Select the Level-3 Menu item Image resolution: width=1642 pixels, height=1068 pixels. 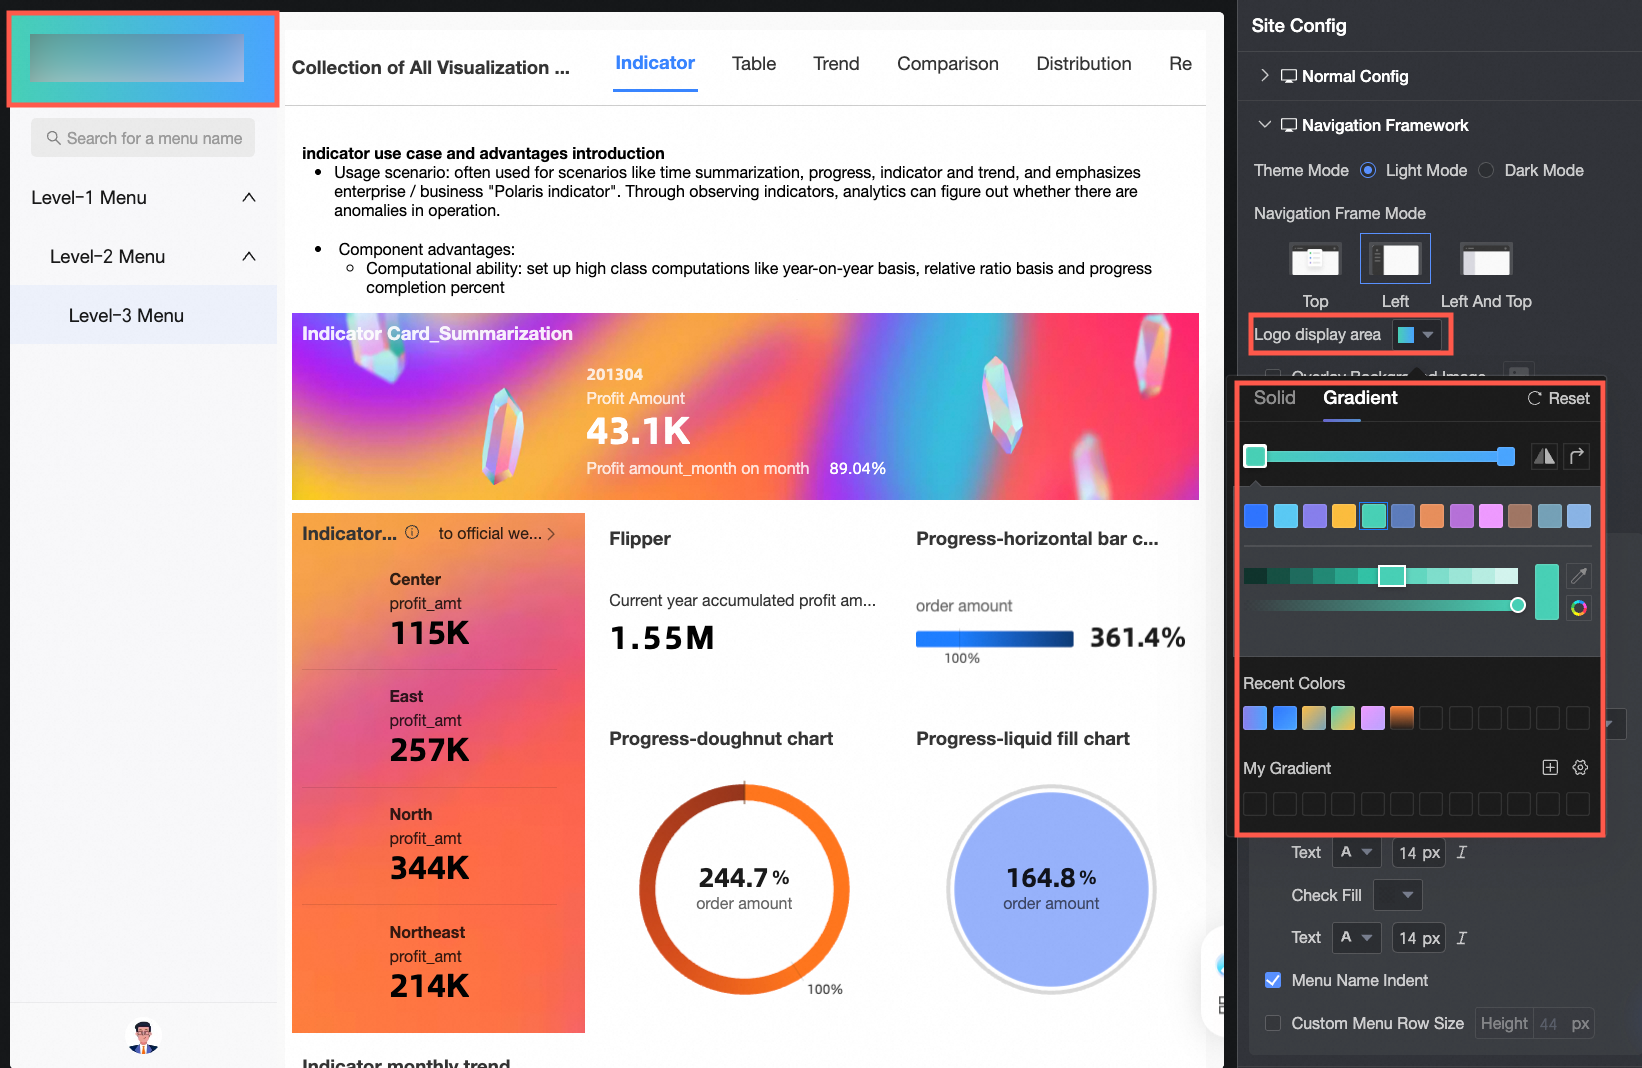click(x=144, y=315)
